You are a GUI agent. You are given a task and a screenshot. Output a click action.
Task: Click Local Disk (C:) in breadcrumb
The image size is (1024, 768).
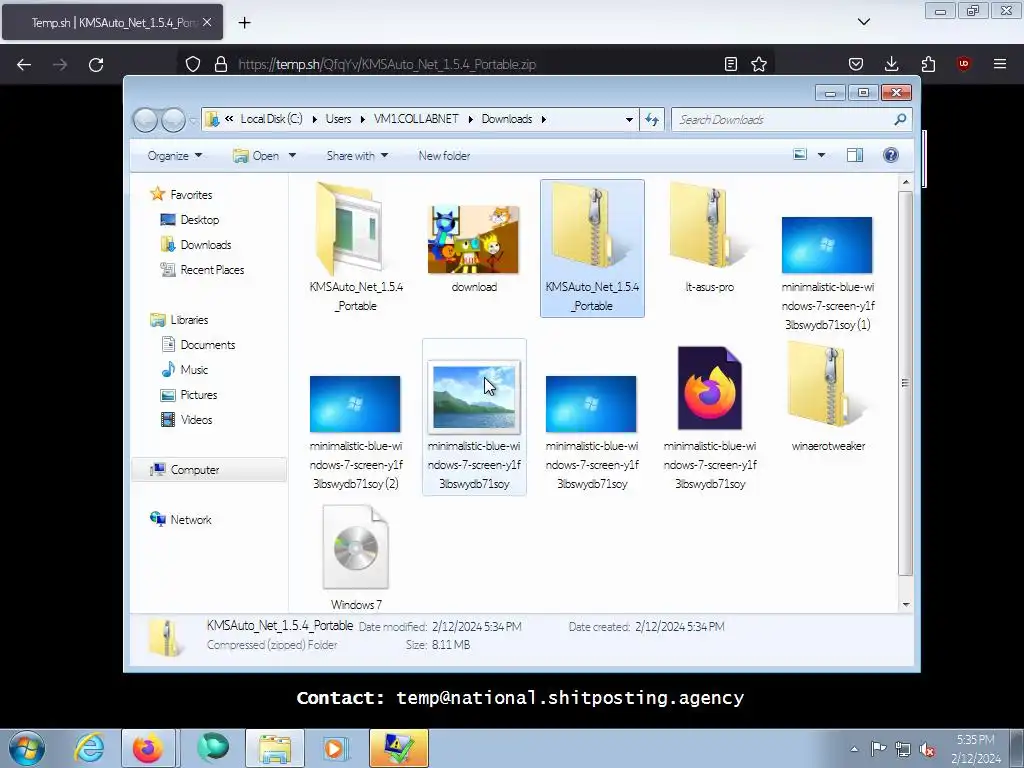[271, 119]
